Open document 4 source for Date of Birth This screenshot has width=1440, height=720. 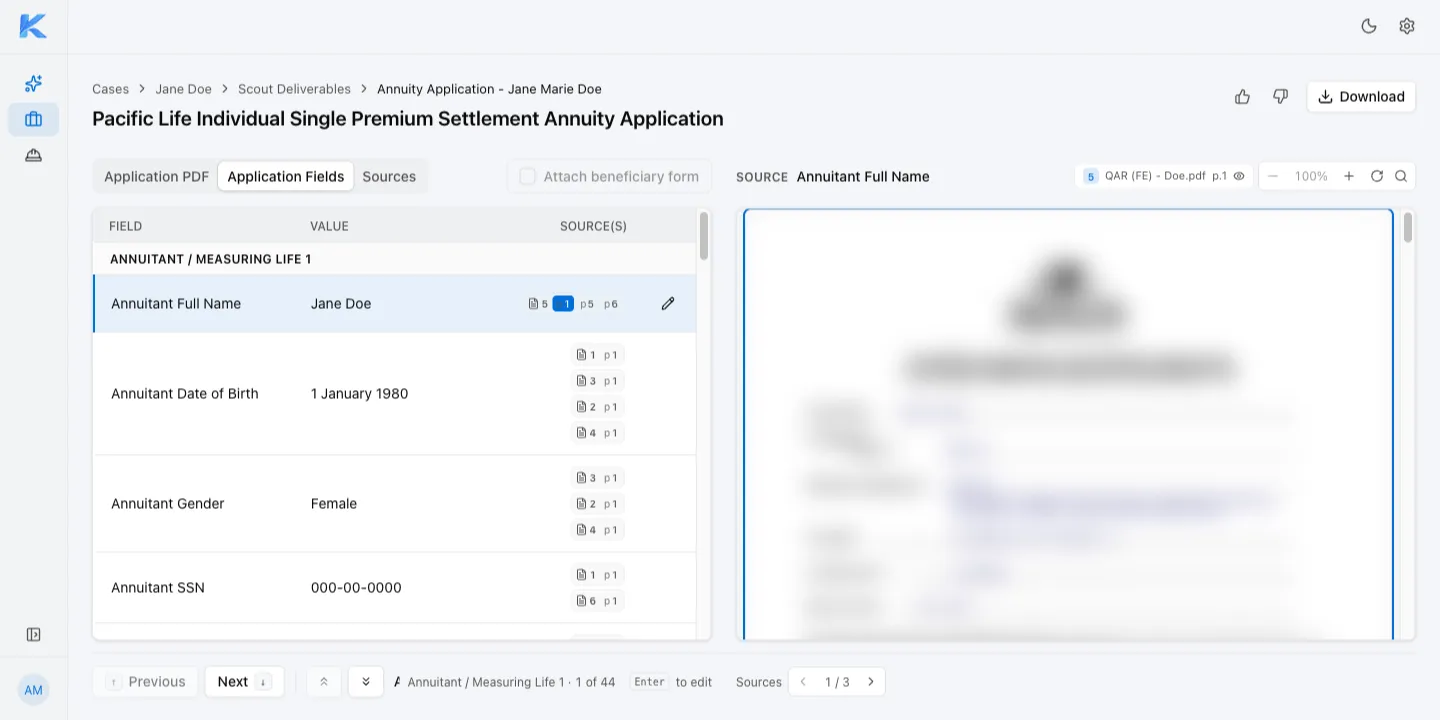click(597, 433)
